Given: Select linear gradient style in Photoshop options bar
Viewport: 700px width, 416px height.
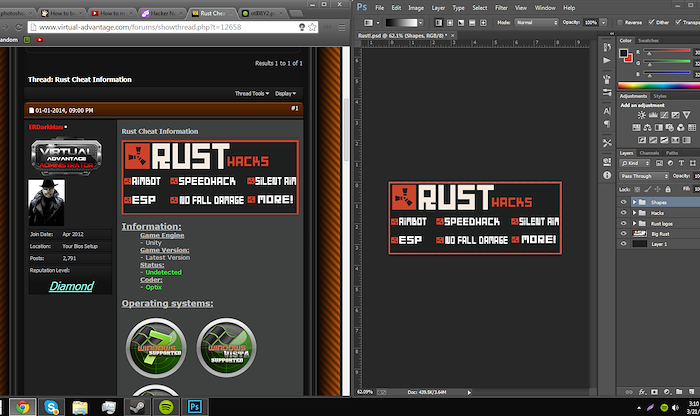Looking at the screenshot, I should (438, 22).
